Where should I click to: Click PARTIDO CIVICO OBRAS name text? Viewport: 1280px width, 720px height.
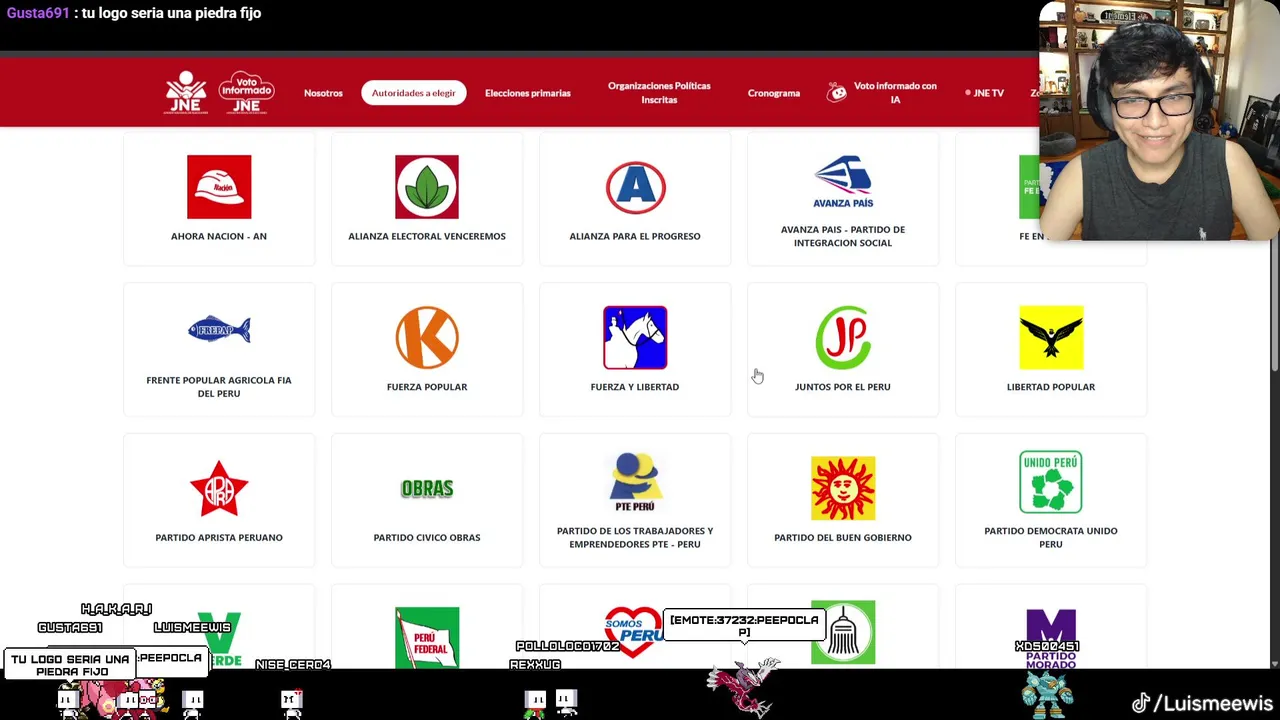click(427, 538)
